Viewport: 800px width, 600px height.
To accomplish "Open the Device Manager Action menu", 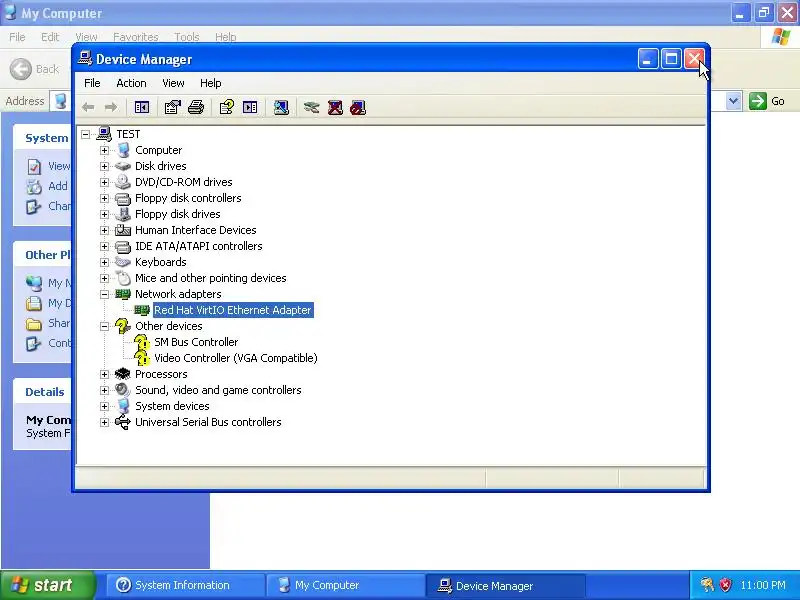I will [131, 83].
